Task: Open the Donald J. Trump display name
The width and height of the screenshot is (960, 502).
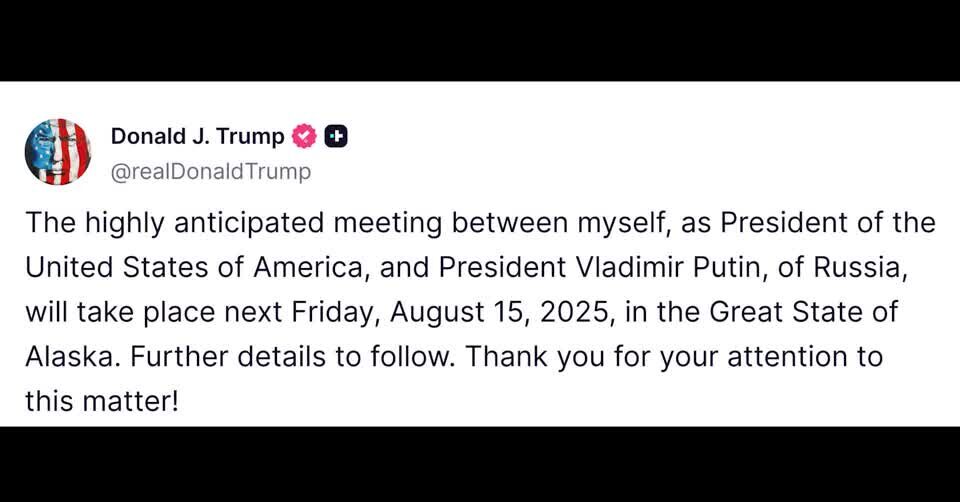Action: pos(197,137)
